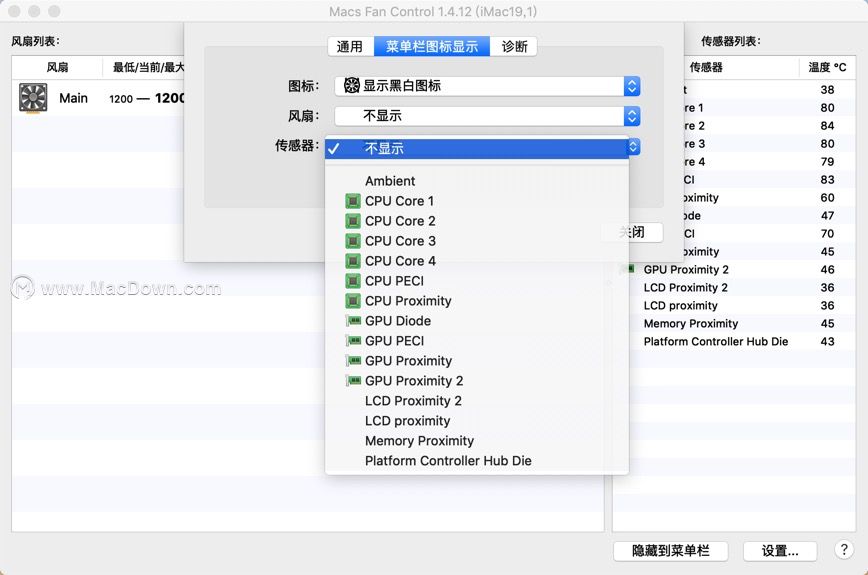Click the GPU Diode card icon in menu
Screen dimensions: 868x575
(353, 320)
